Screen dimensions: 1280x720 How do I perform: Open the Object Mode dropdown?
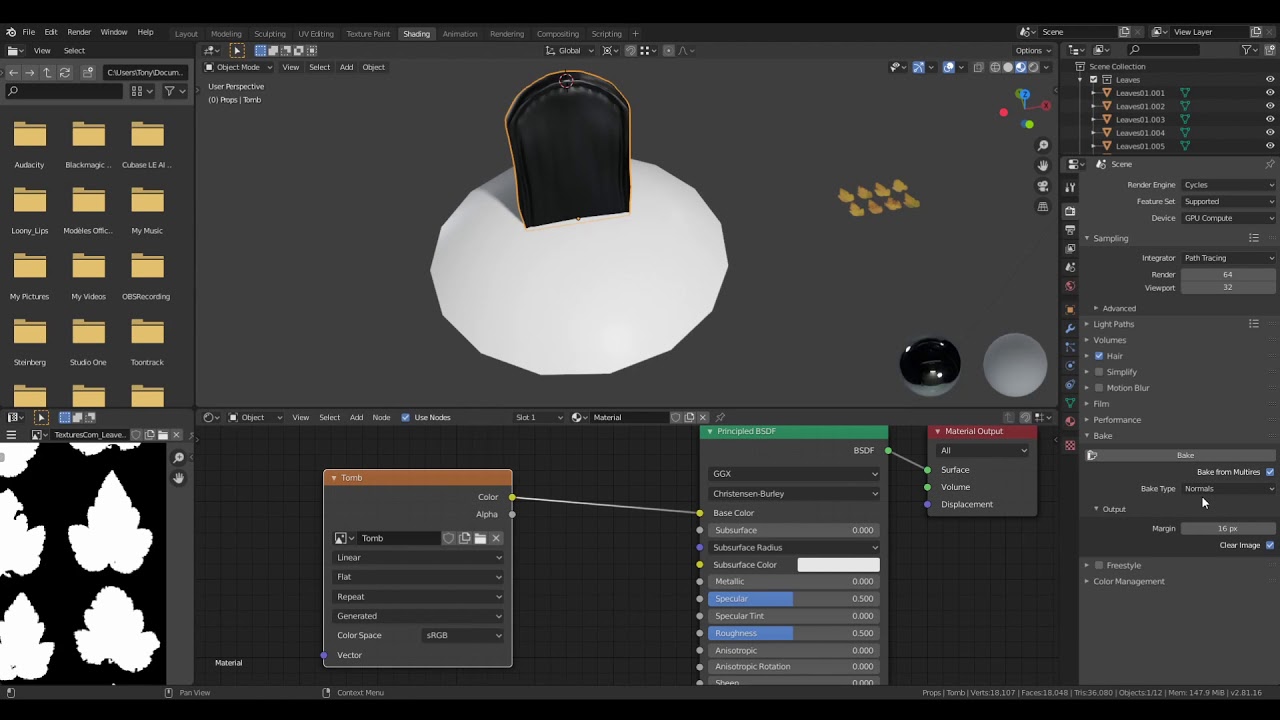[x=237, y=67]
